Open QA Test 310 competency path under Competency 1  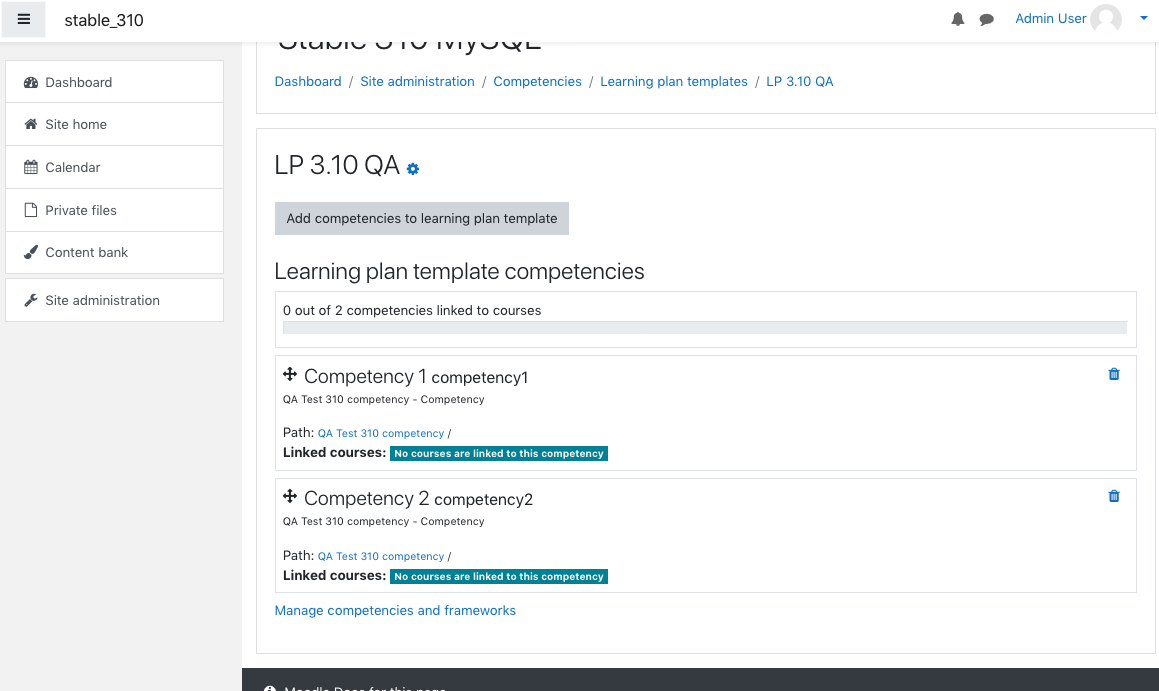click(x=381, y=434)
